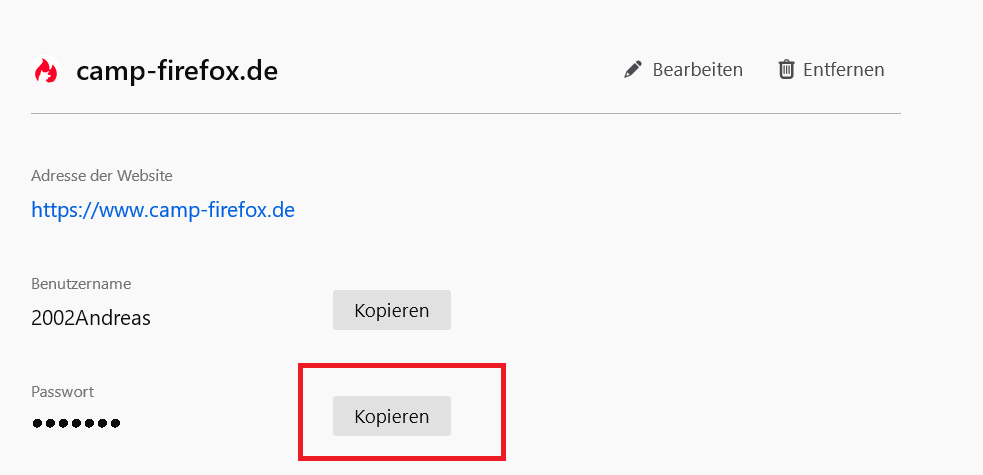Click the Adresse der Website label
The height and width of the screenshot is (475, 983).
click(x=102, y=176)
